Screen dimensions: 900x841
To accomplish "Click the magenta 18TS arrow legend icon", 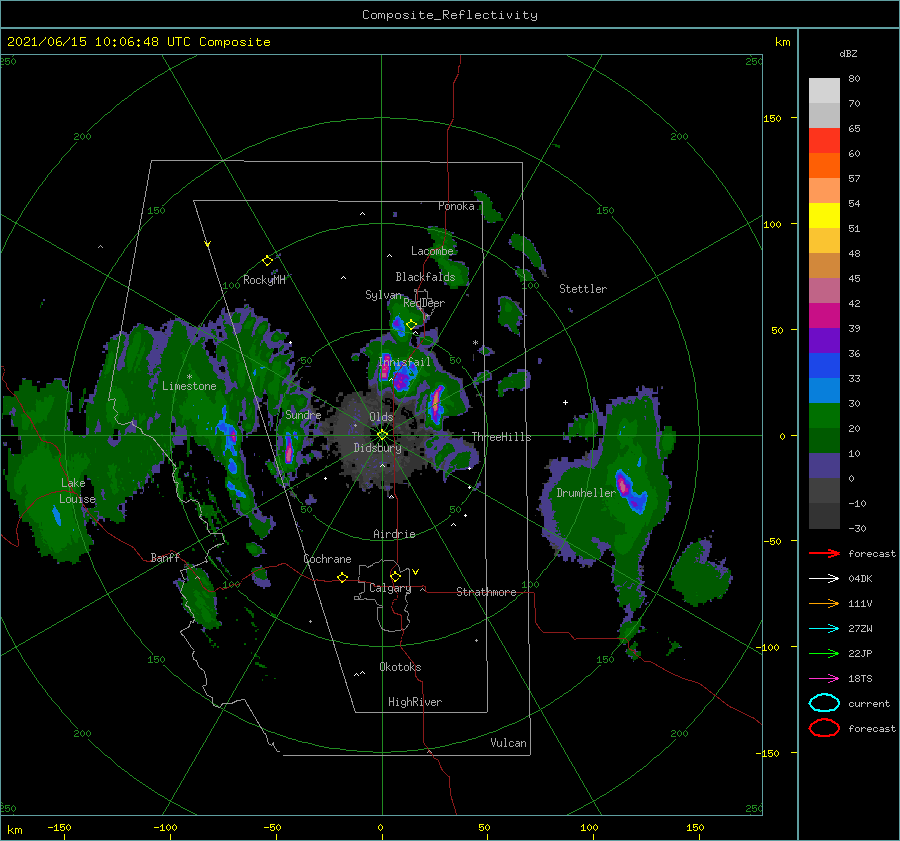I will (x=824, y=679).
